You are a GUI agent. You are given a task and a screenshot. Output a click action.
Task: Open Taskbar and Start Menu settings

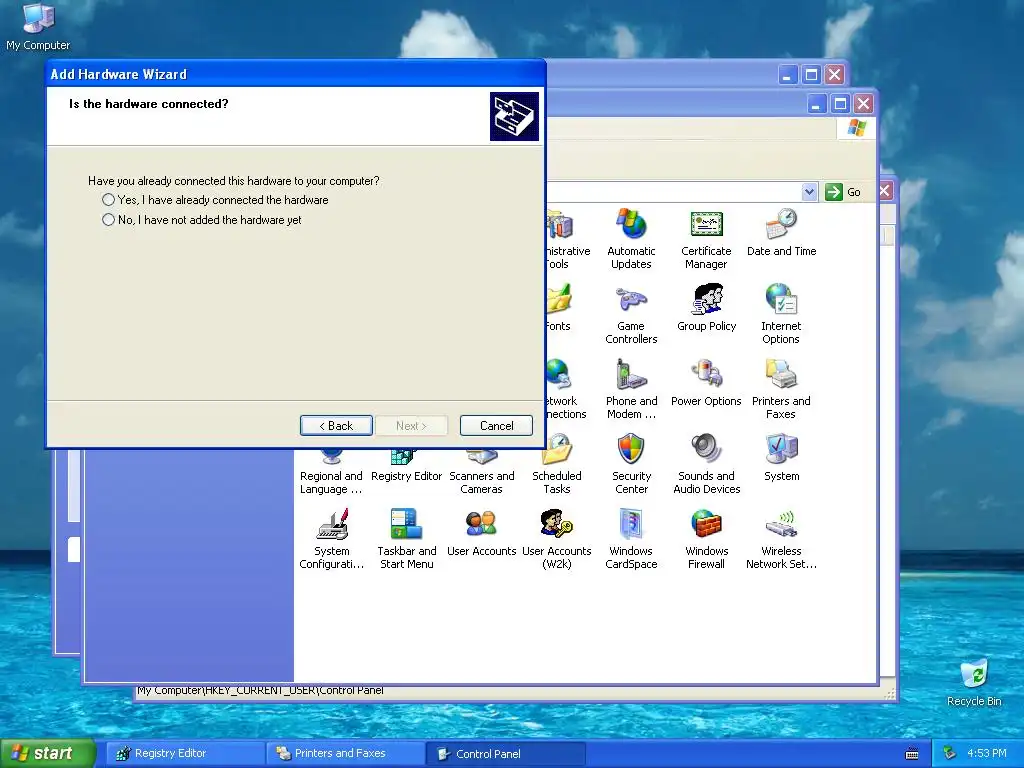click(x=406, y=539)
